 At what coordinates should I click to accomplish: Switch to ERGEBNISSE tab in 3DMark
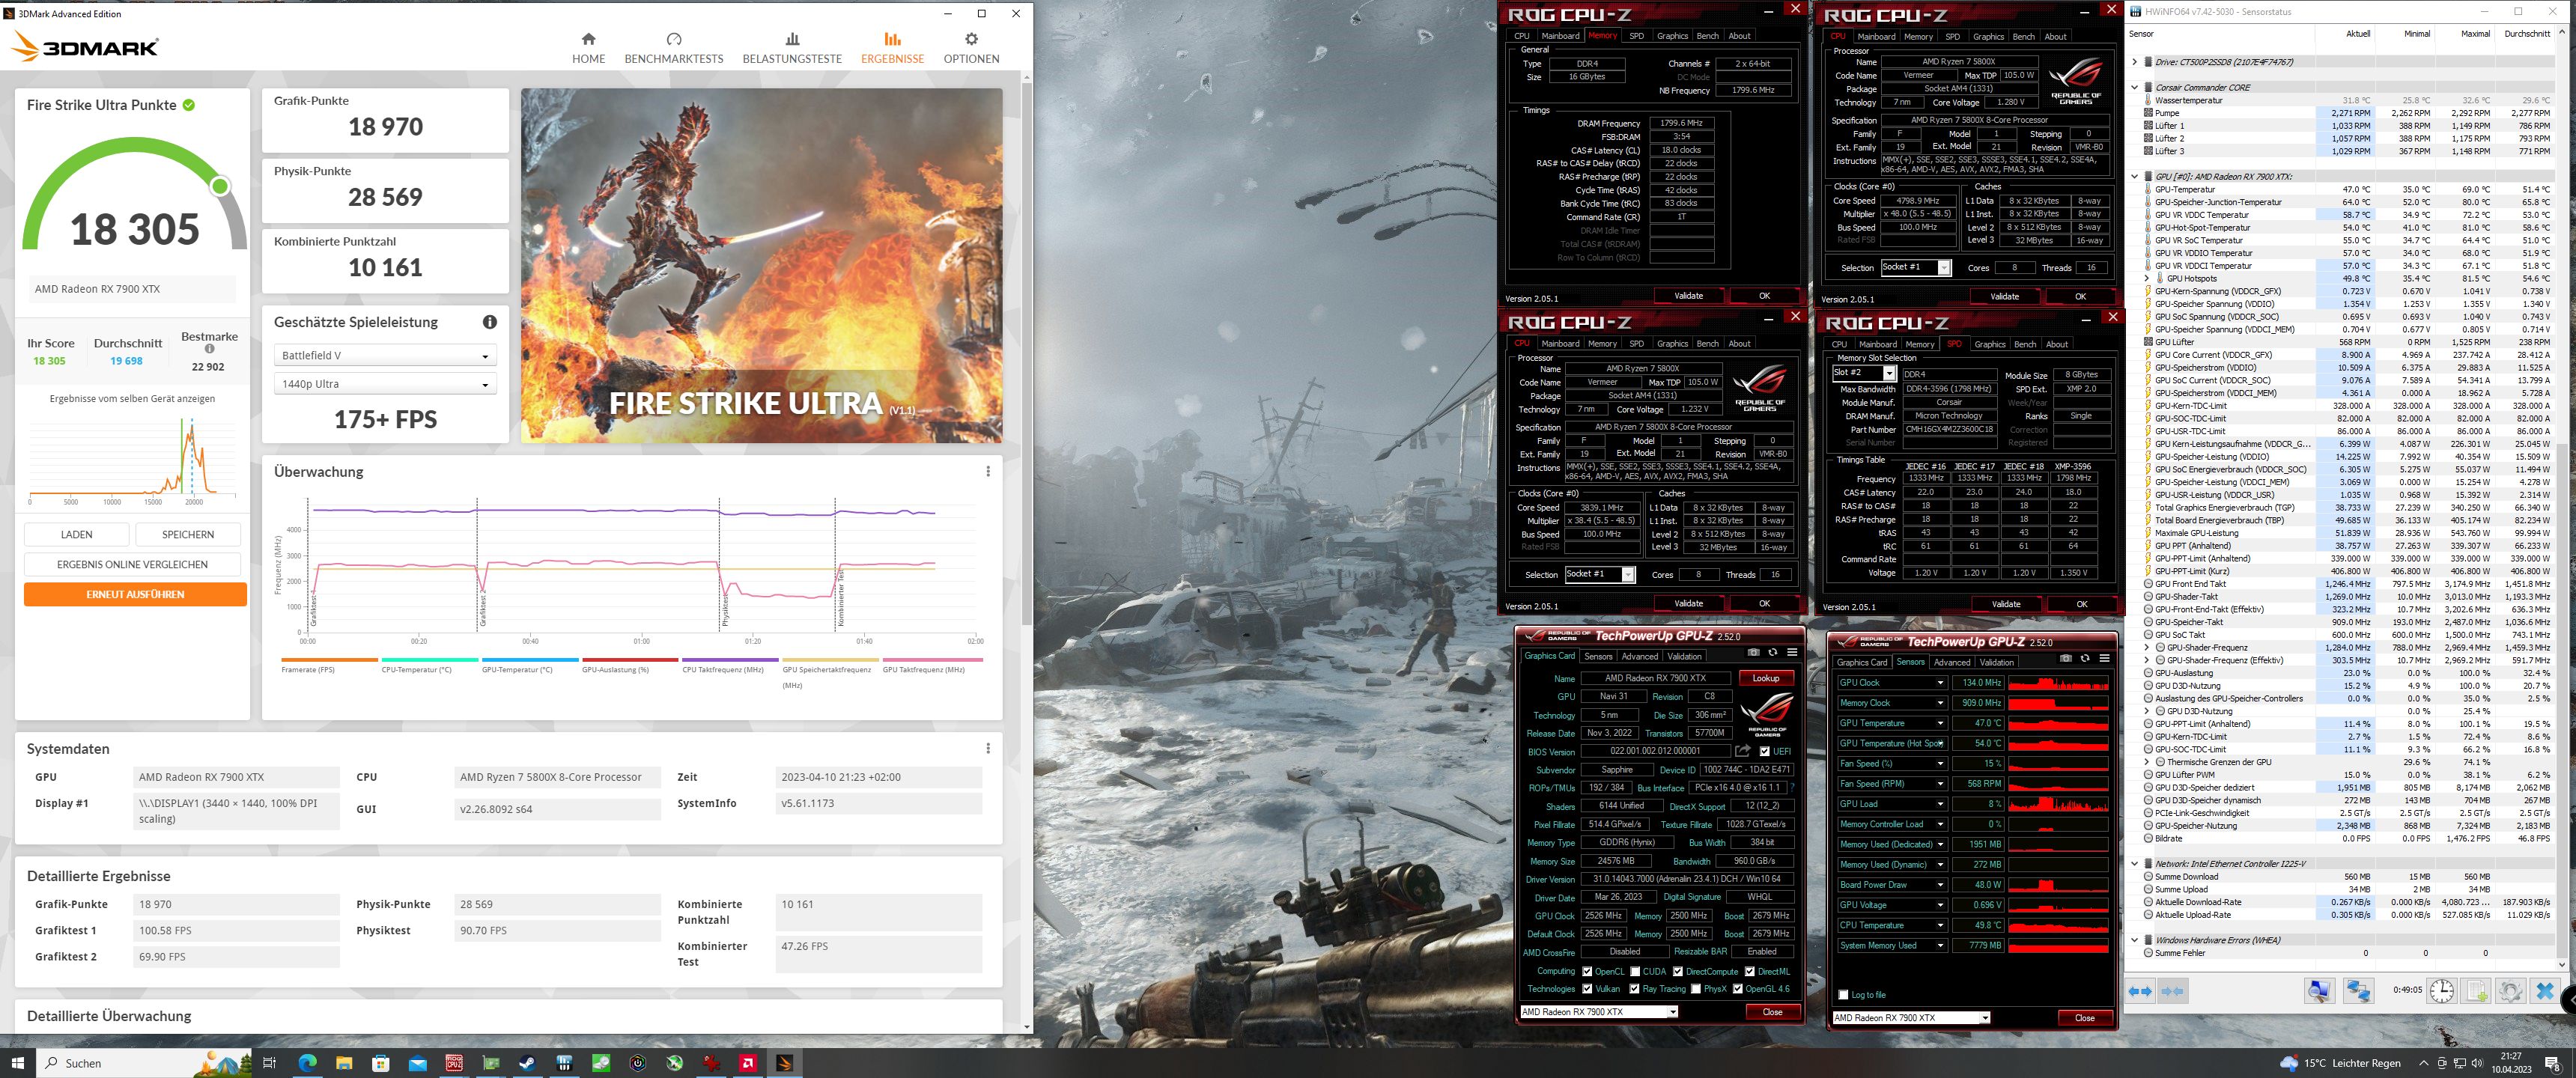[x=892, y=47]
